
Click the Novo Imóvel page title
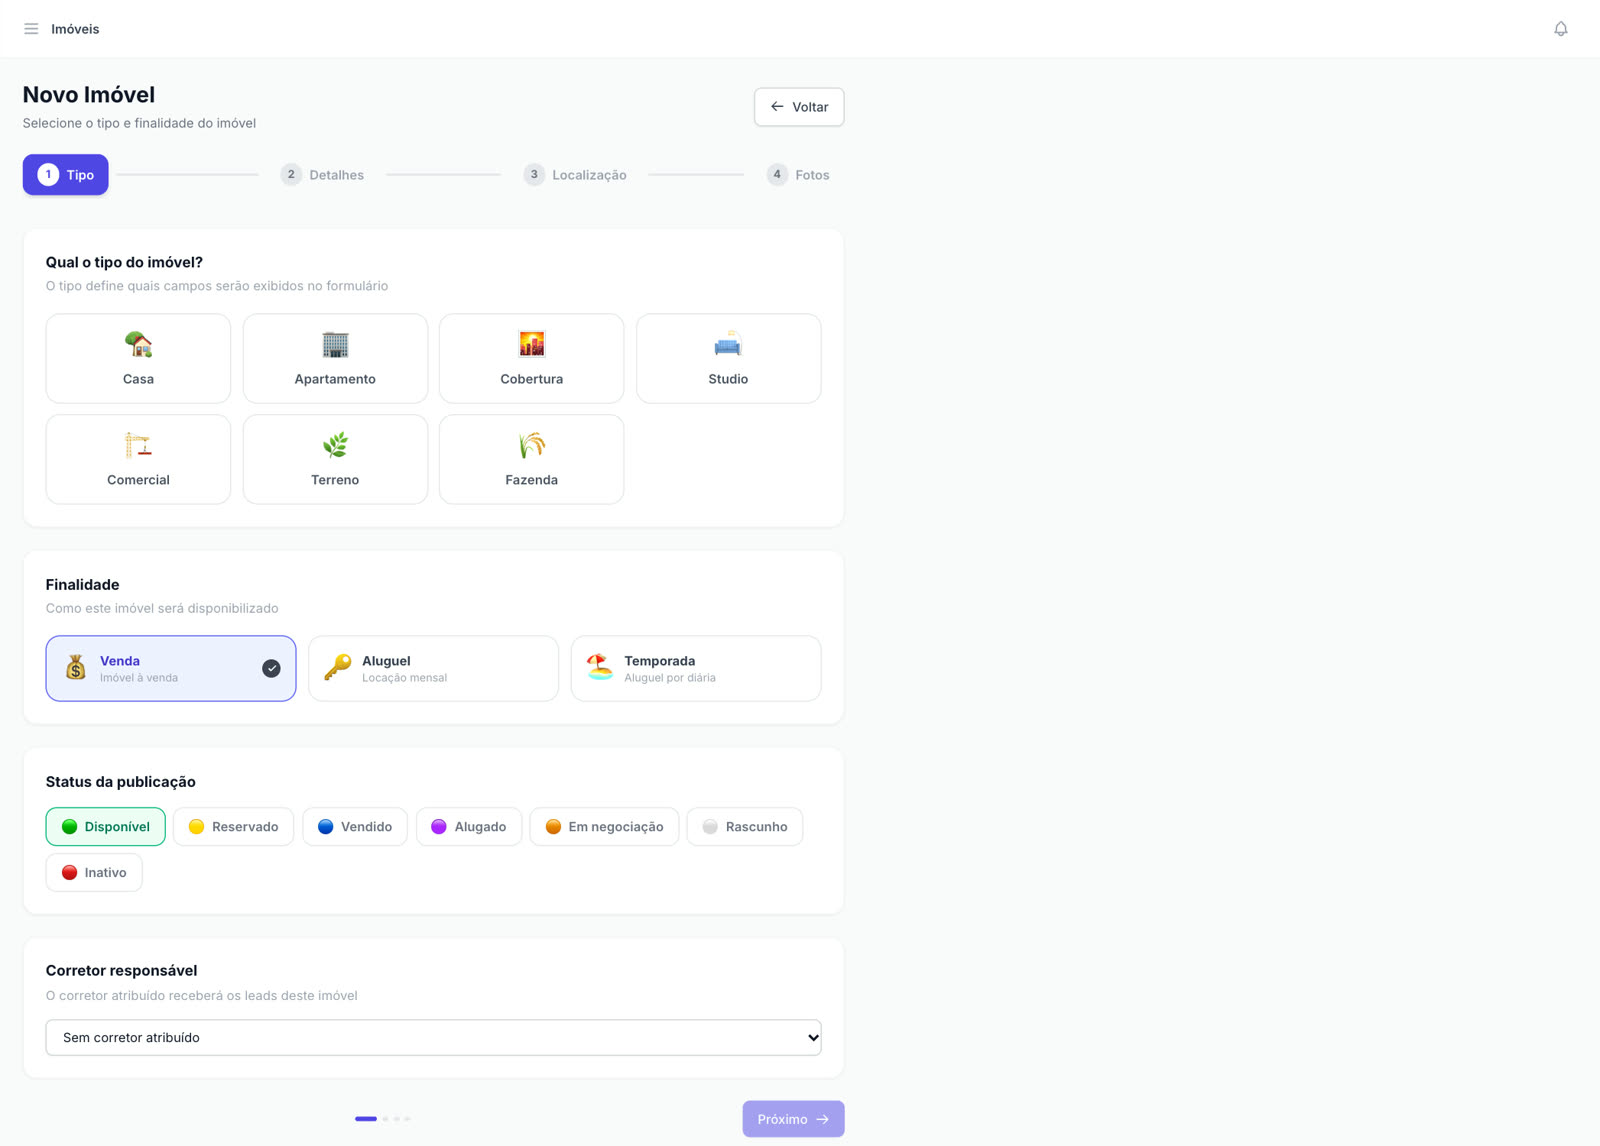[x=89, y=95]
